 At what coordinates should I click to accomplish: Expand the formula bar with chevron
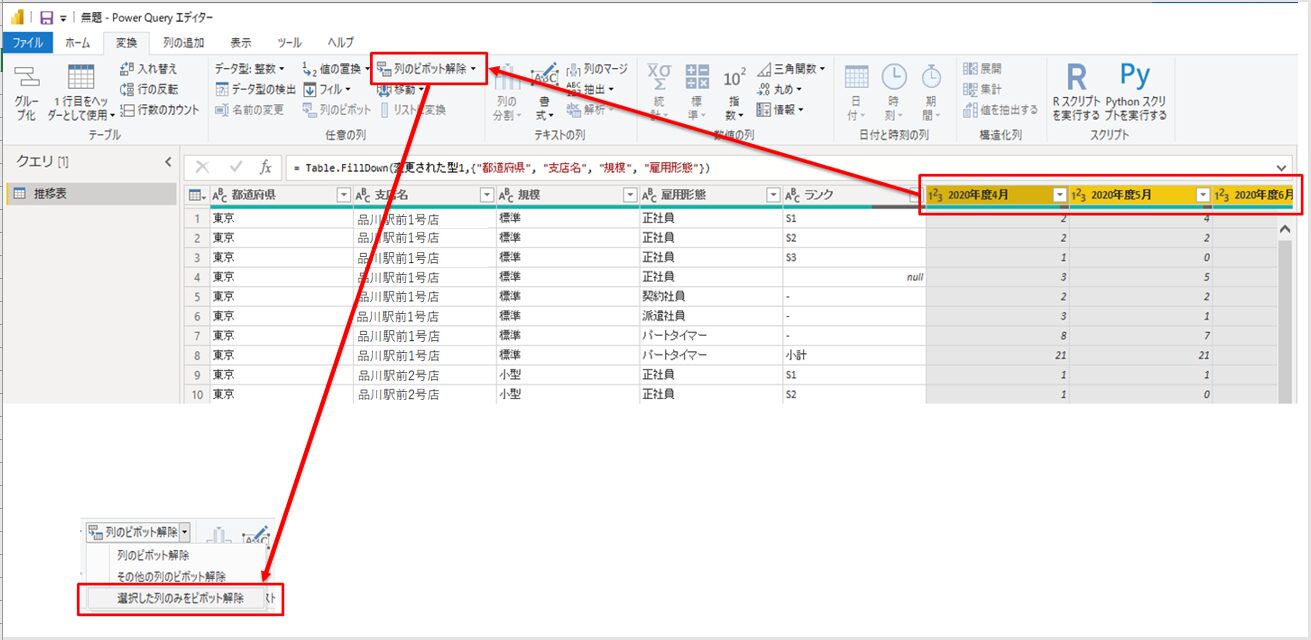tap(1282, 168)
